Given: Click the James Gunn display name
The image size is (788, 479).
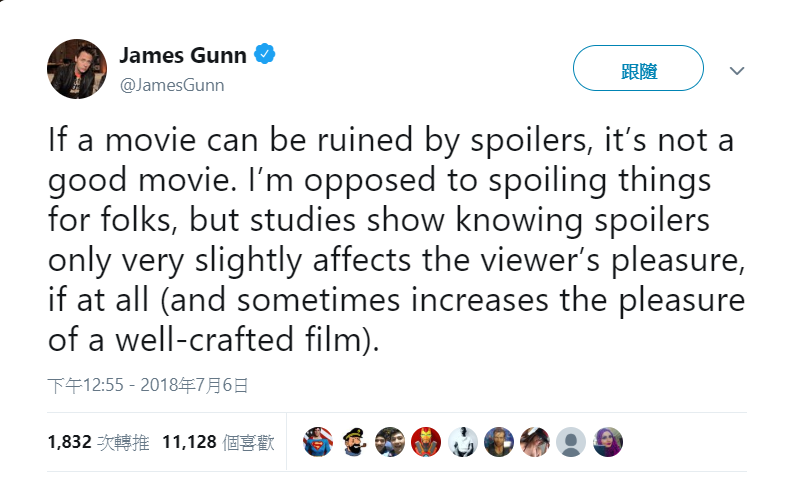Looking at the screenshot, I should [x=183, y=55].
